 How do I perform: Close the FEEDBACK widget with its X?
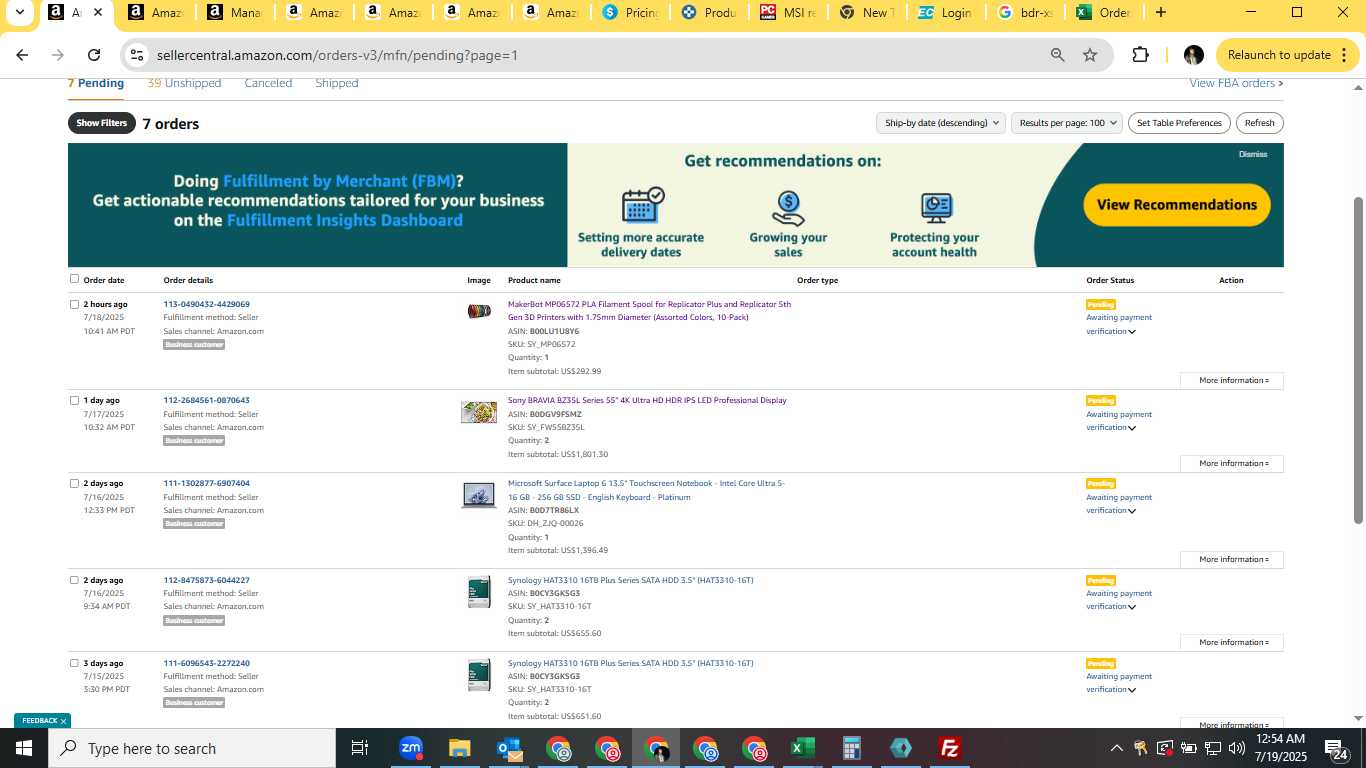click(x=63, y=721)
